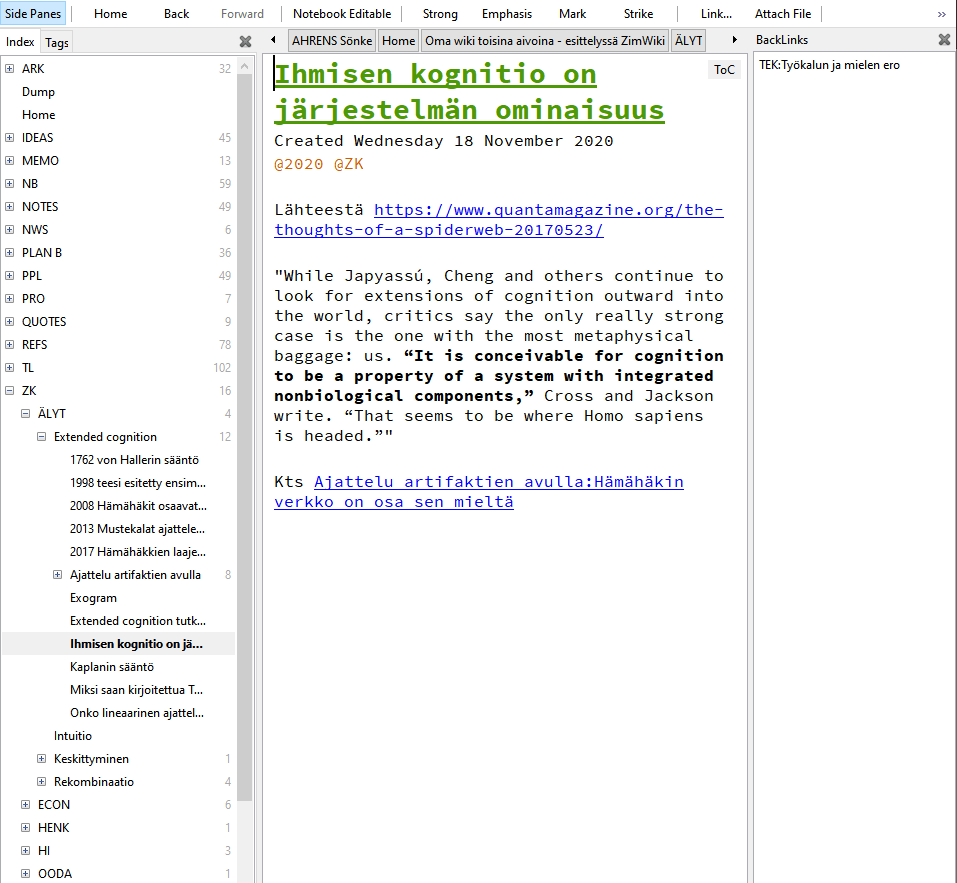
Task: Collapse Extended cognition tree node
Action: [x=42, y=437]
